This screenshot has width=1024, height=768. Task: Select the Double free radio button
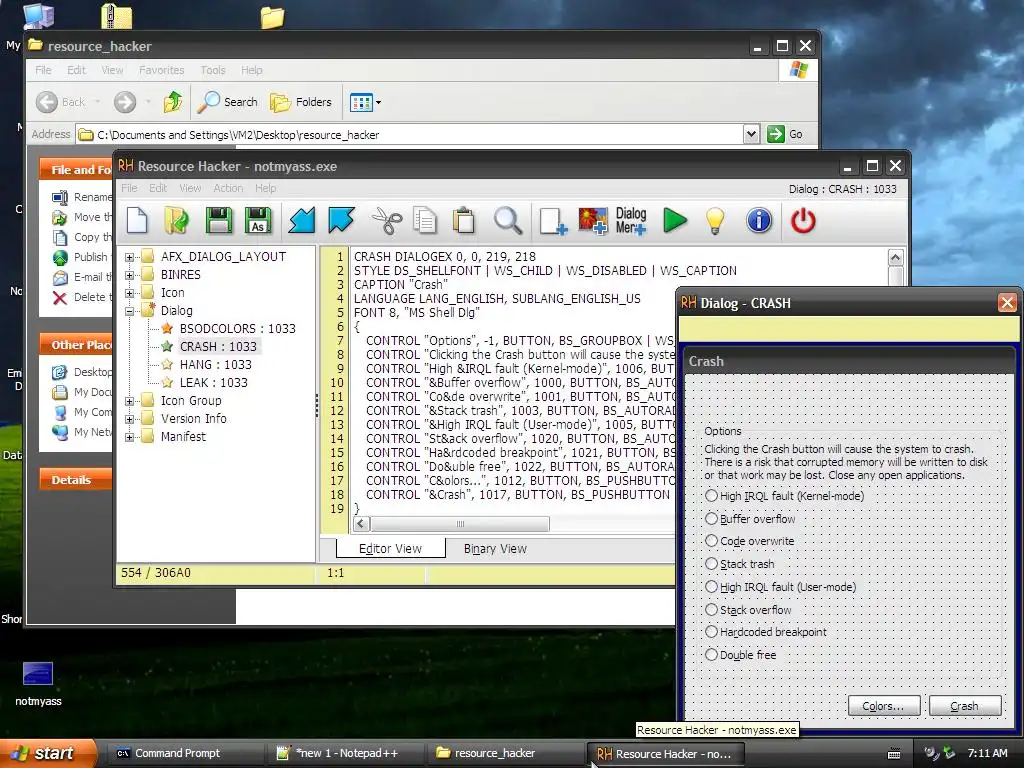(711, 654)
